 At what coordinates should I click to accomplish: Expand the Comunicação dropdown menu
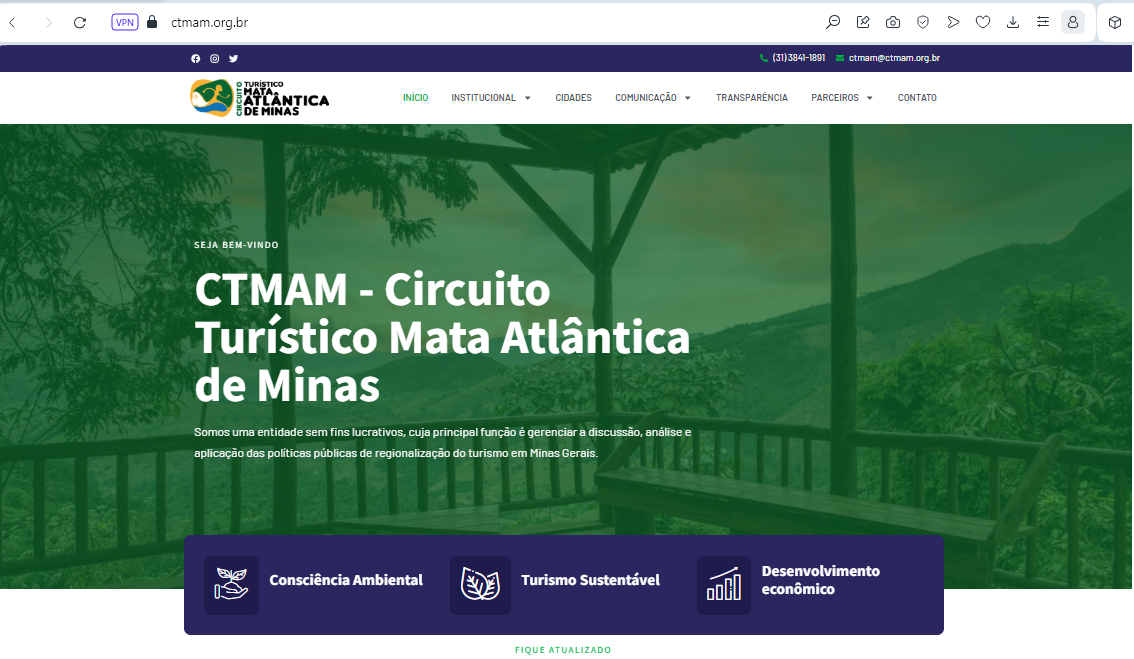click(652, 98)
